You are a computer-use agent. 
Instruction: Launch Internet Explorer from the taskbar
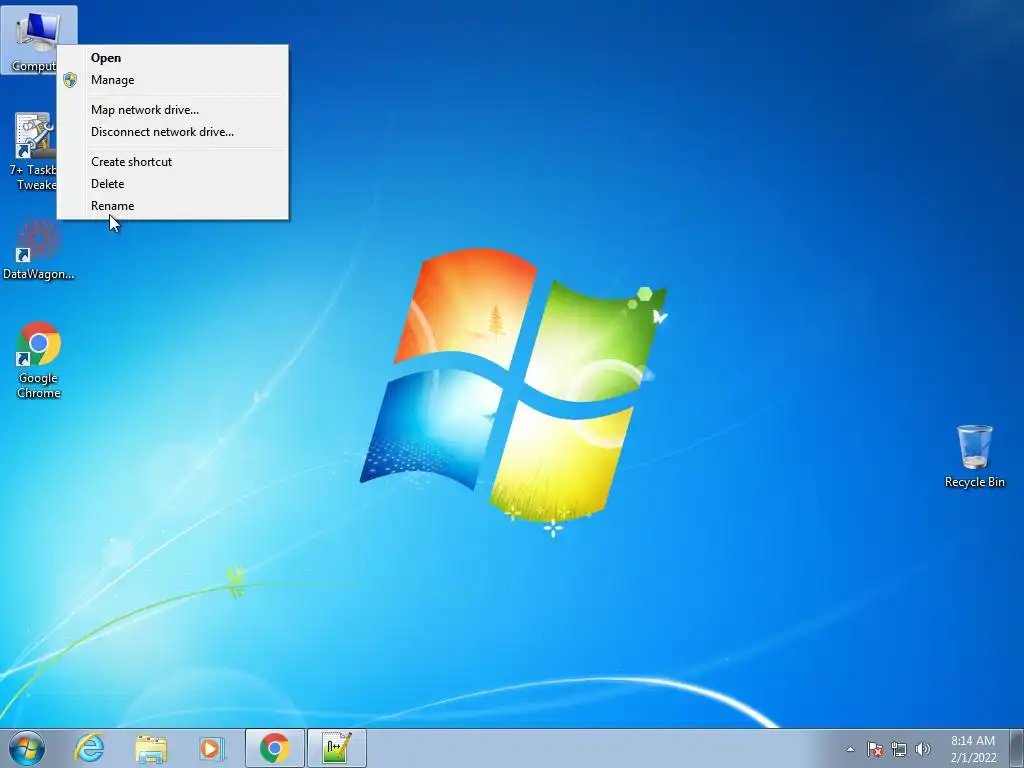click(89, 748)
